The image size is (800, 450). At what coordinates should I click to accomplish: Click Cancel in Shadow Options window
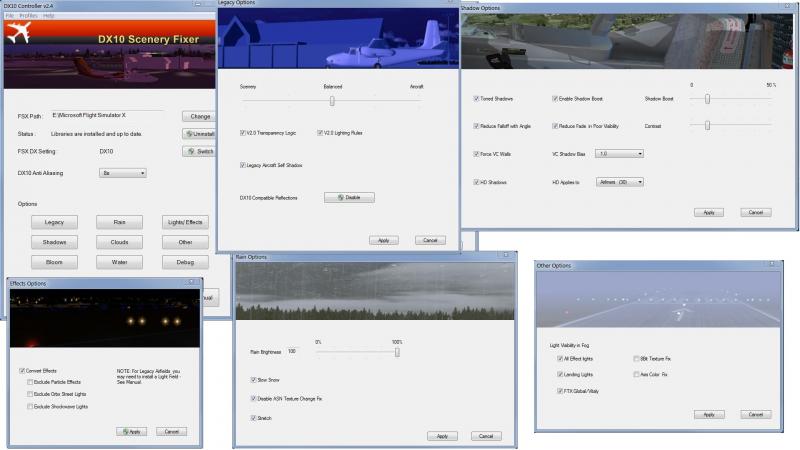tap(756, 212)
